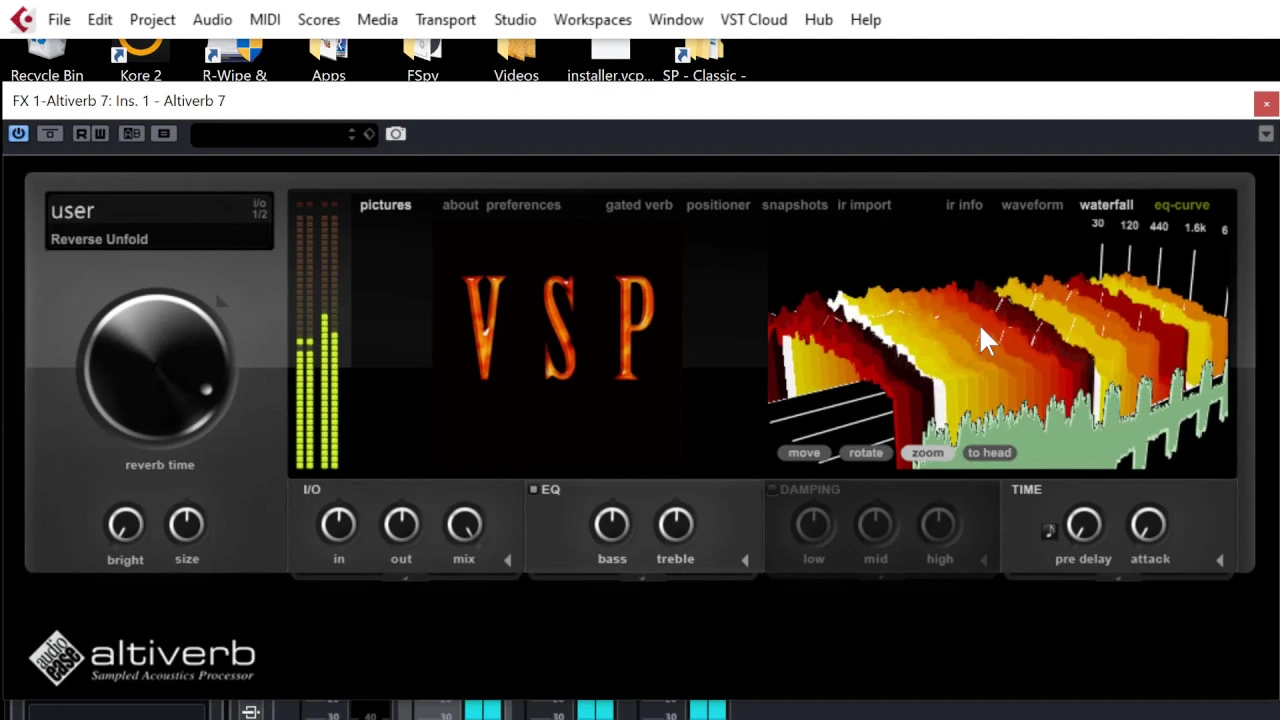Toggle the DAMPING section enable checkbox

tap(771, 489)
